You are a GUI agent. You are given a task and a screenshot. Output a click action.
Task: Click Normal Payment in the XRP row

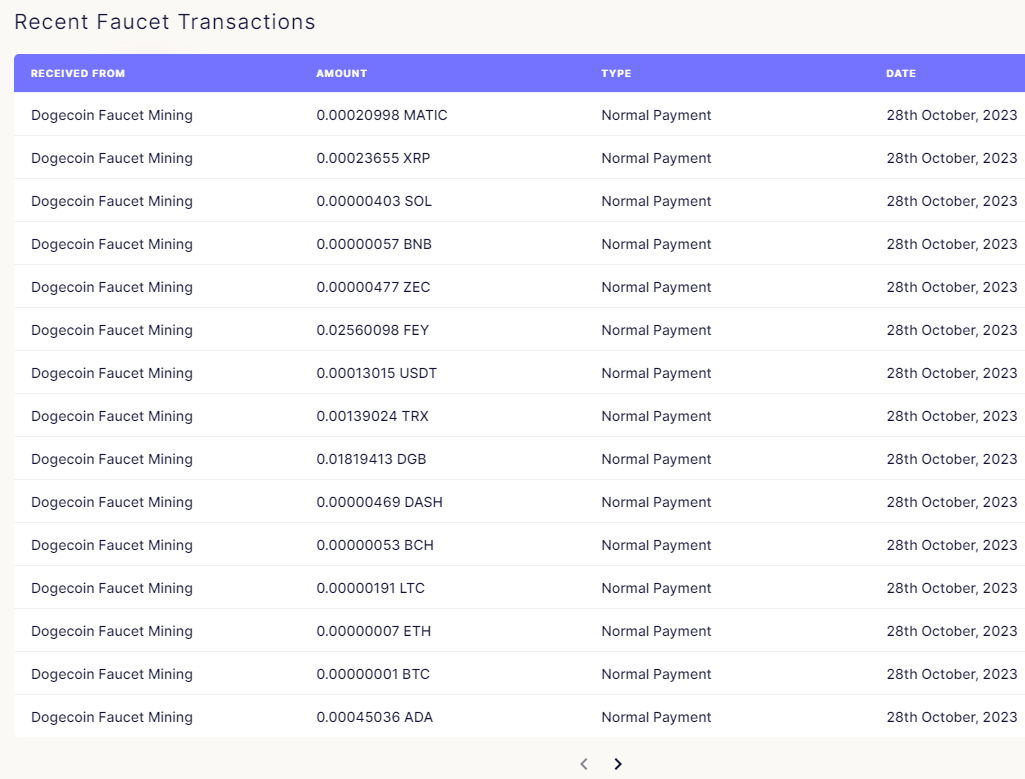tap(656, 158)
